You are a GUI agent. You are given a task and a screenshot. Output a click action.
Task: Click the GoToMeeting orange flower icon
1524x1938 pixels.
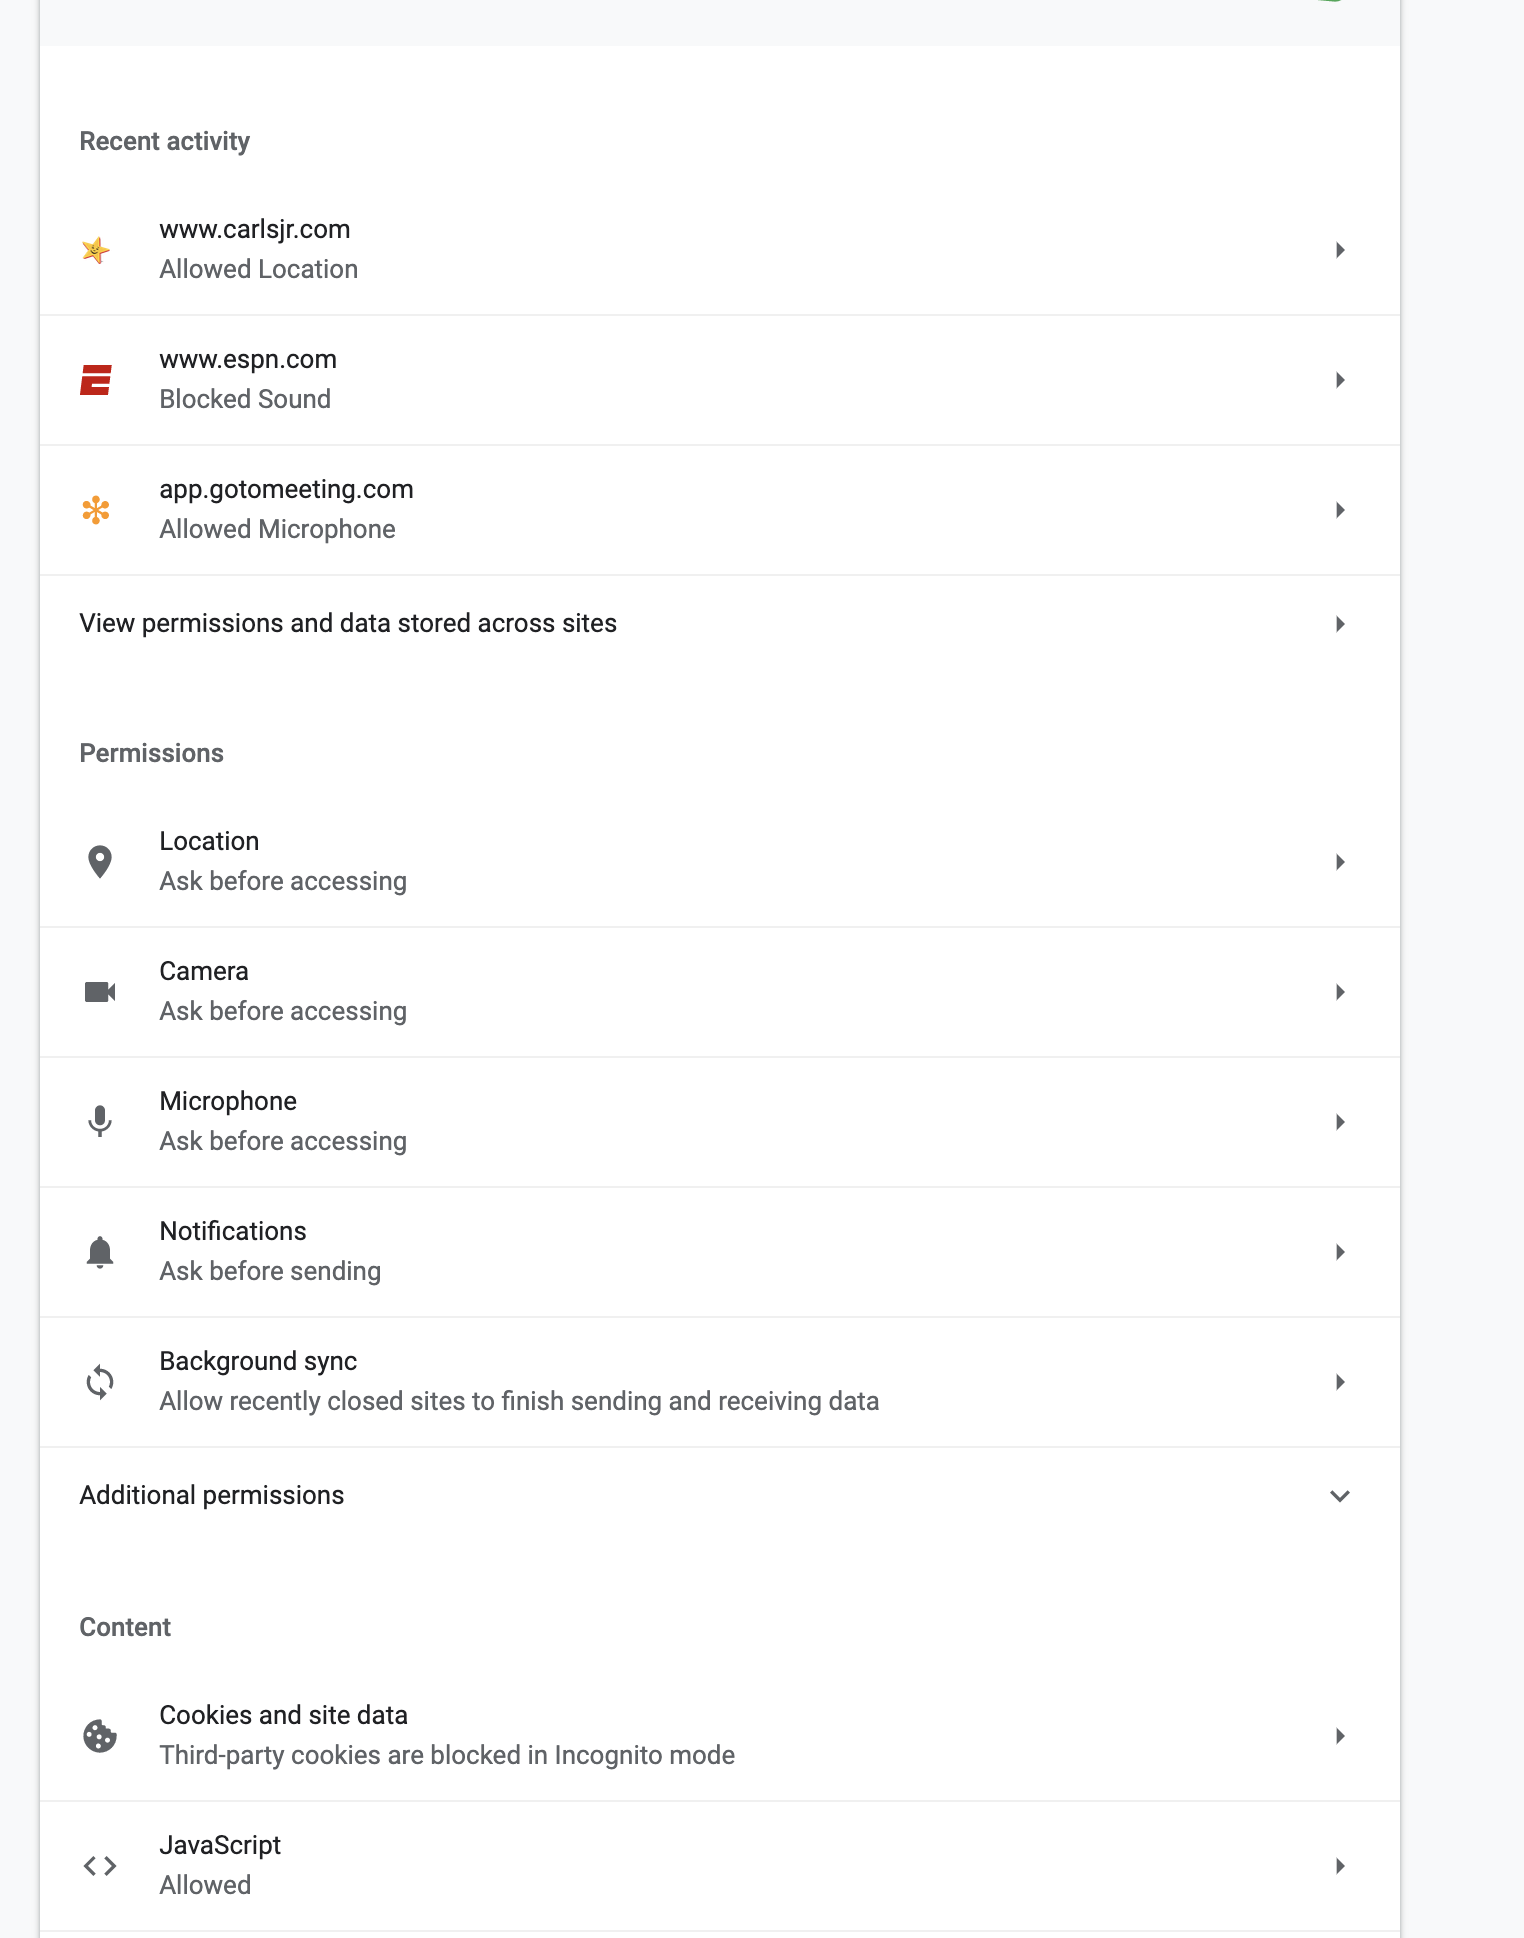(96, 510)
